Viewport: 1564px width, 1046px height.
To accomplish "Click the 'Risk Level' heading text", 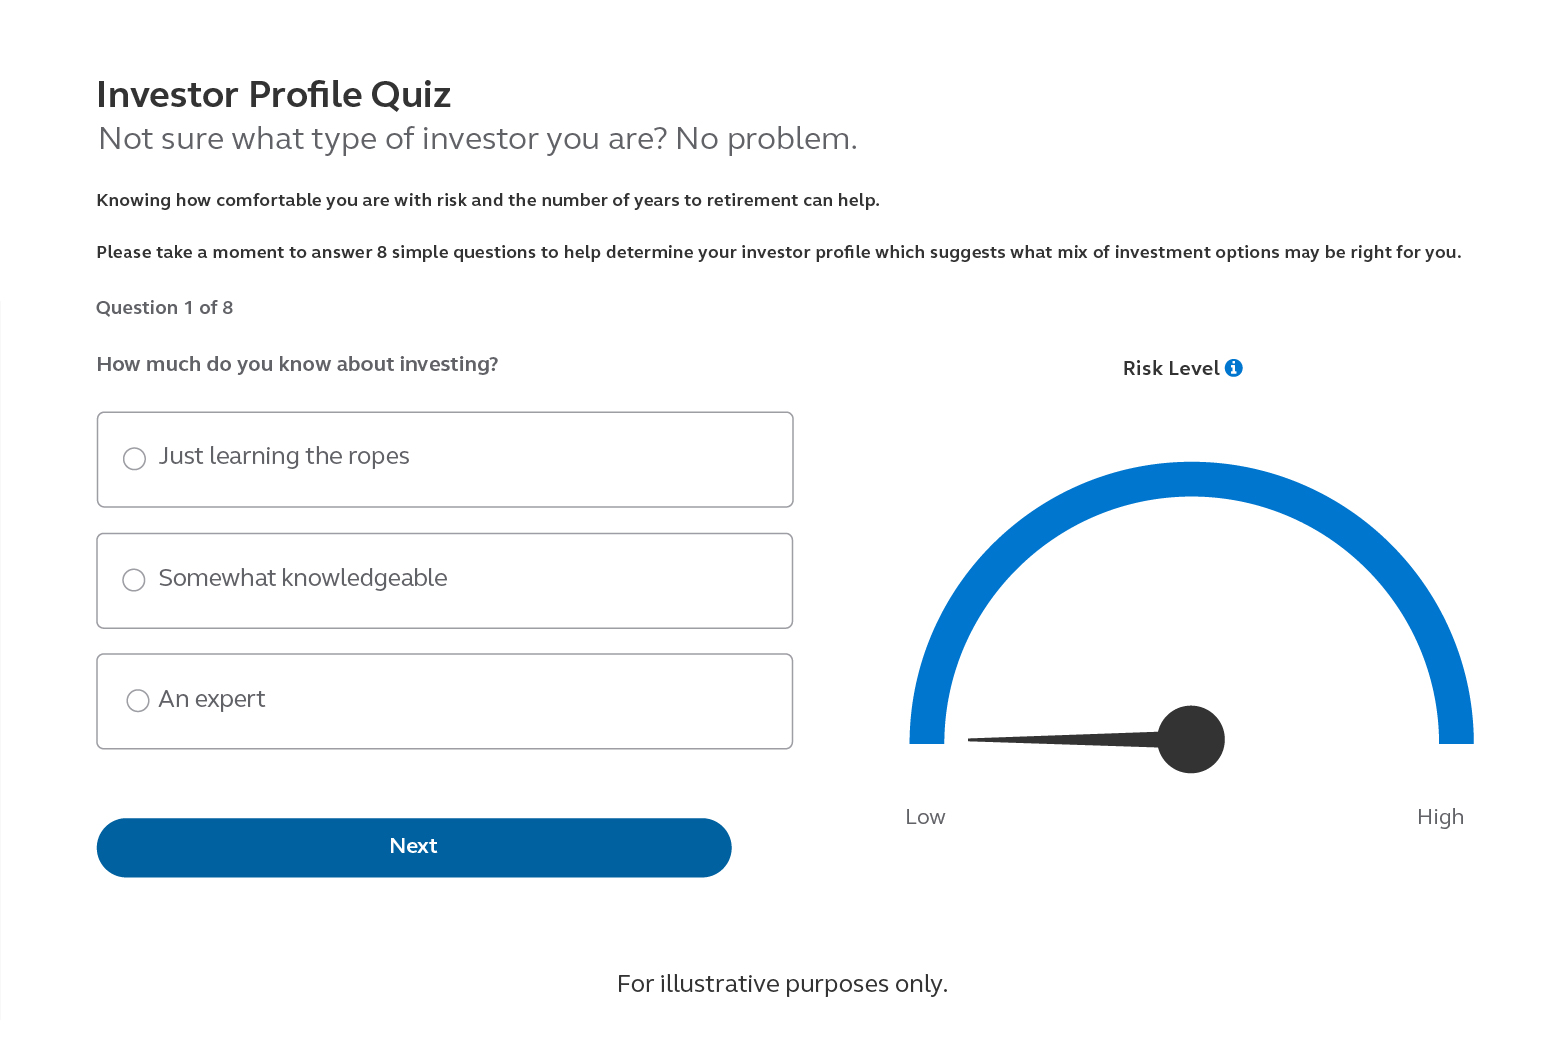I will pyautogui.click(x=1171, y=368).
